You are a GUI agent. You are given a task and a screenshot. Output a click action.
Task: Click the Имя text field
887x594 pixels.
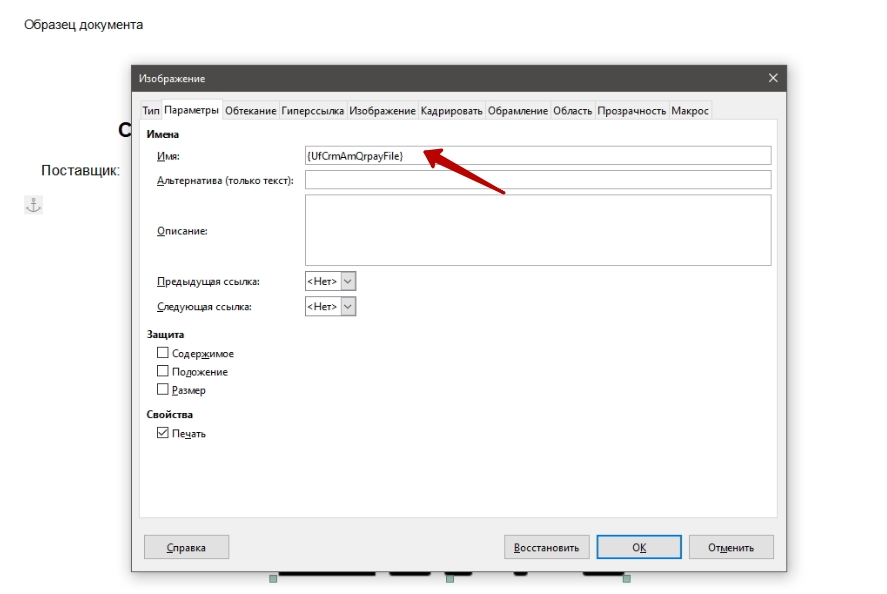pos(538,155)
